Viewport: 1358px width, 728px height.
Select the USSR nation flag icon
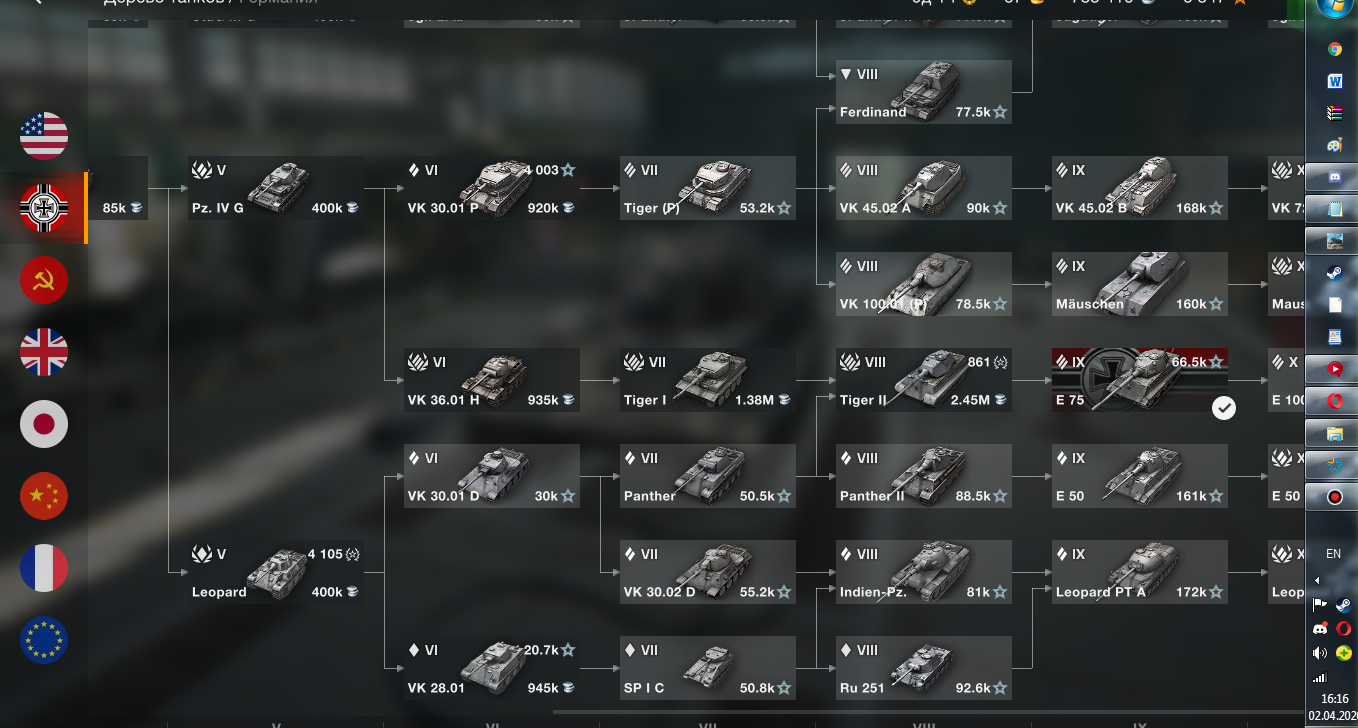pos(44,280)
